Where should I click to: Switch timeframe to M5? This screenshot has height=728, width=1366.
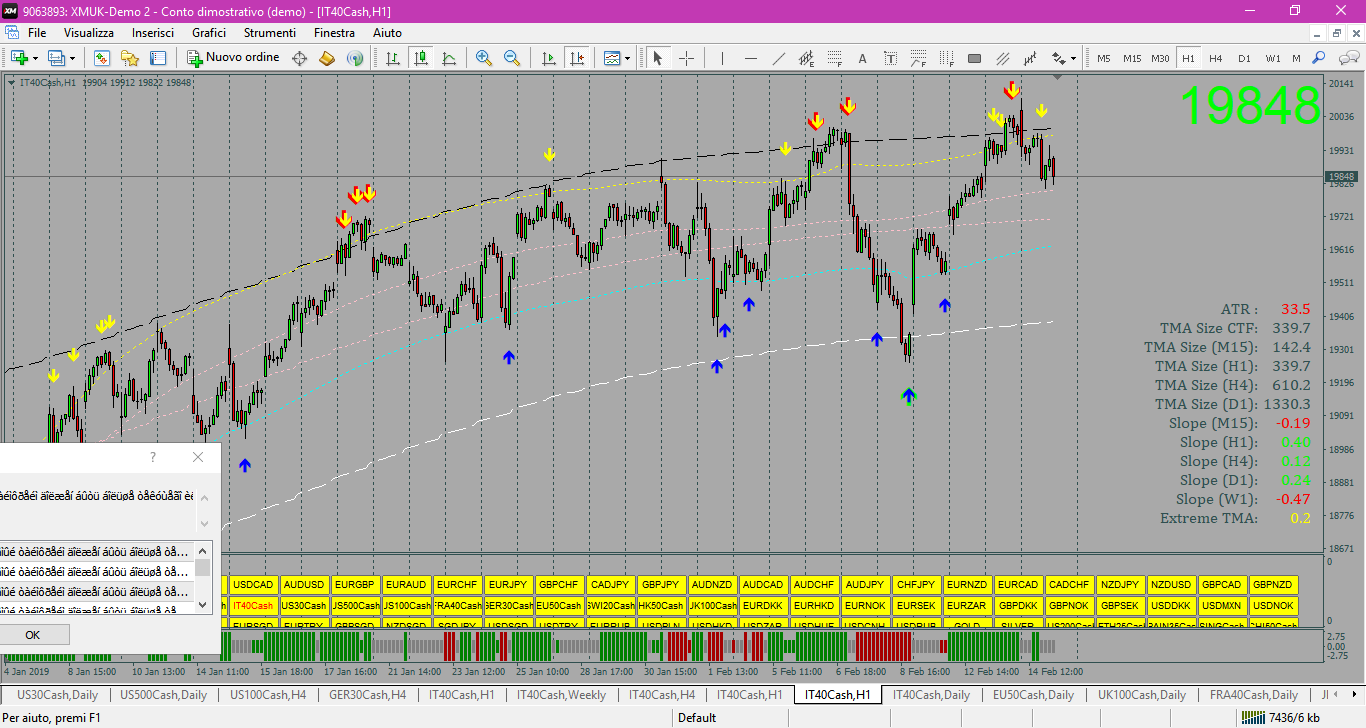[1103, 58]
